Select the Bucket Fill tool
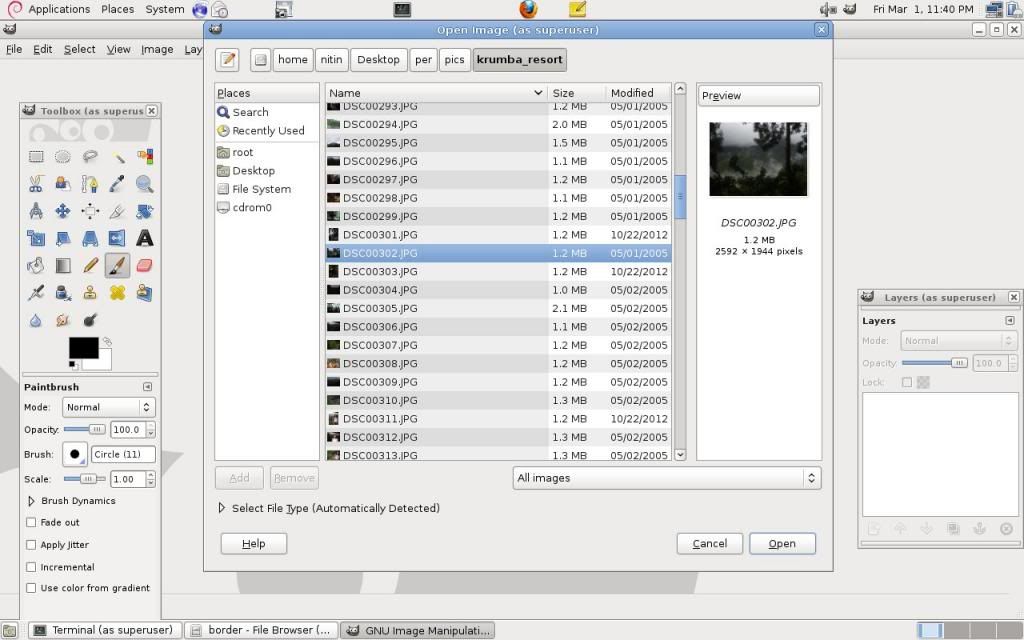The image size is (1024, 640). pyautogui.click(x=36, y=266)
